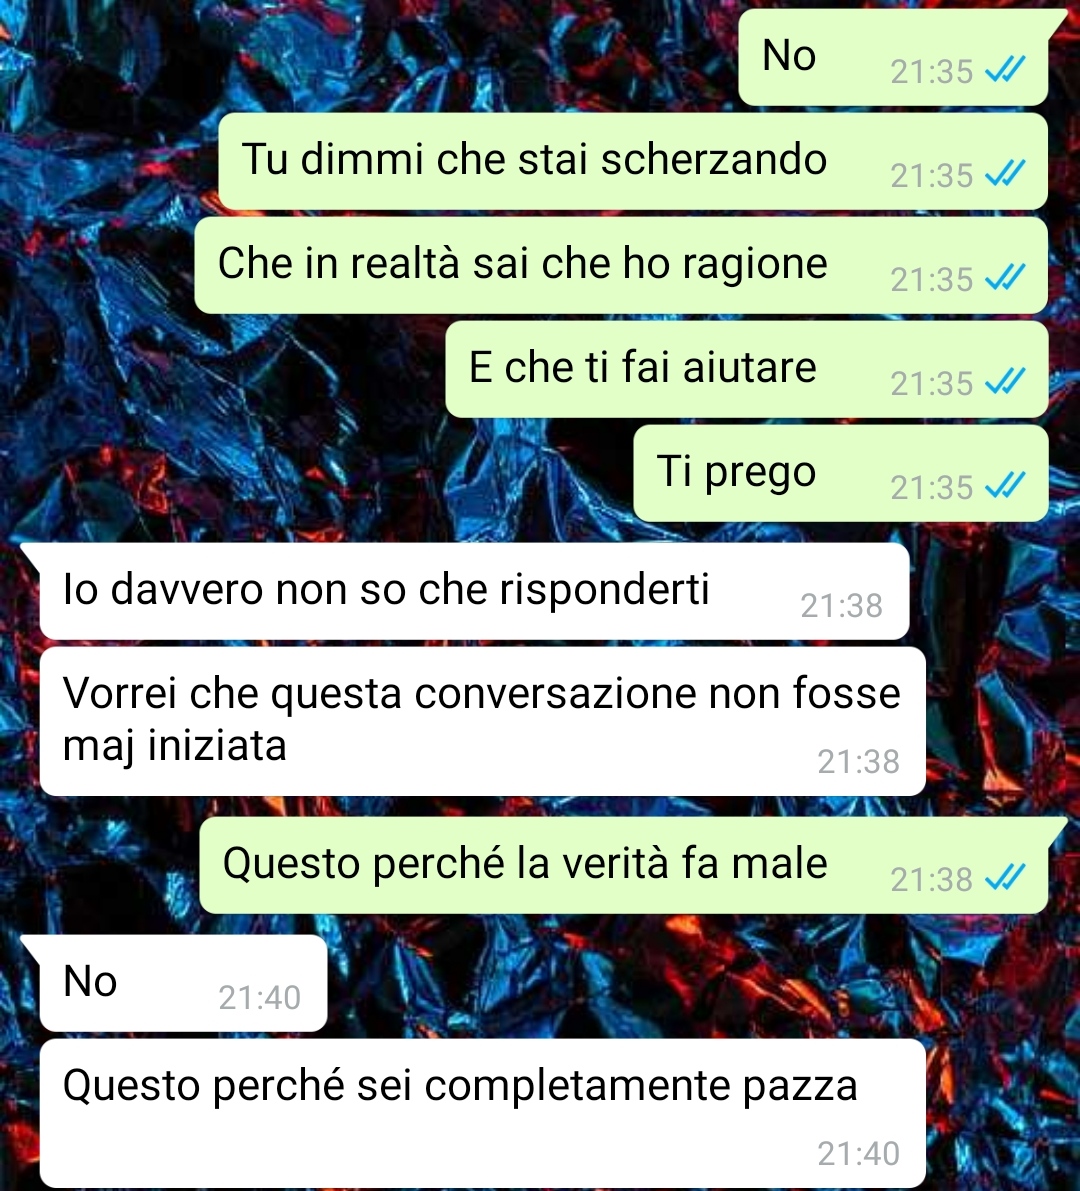
Task: Tap double checkmarks beside 'Tu dimmi che stai scherzando'
Action: click(1005, 175)
